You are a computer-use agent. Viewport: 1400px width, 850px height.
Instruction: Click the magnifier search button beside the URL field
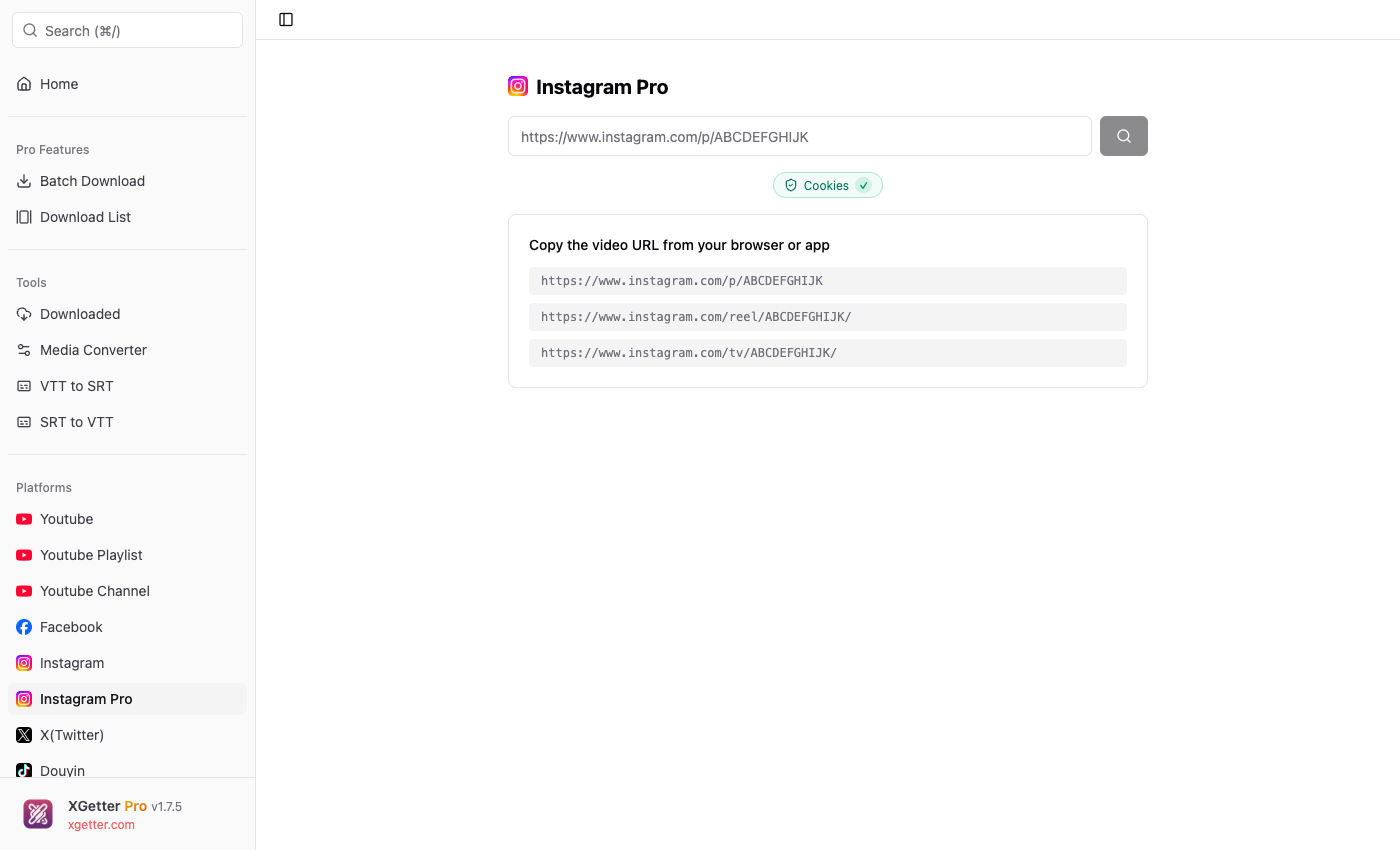click(x=1124, y=136)
